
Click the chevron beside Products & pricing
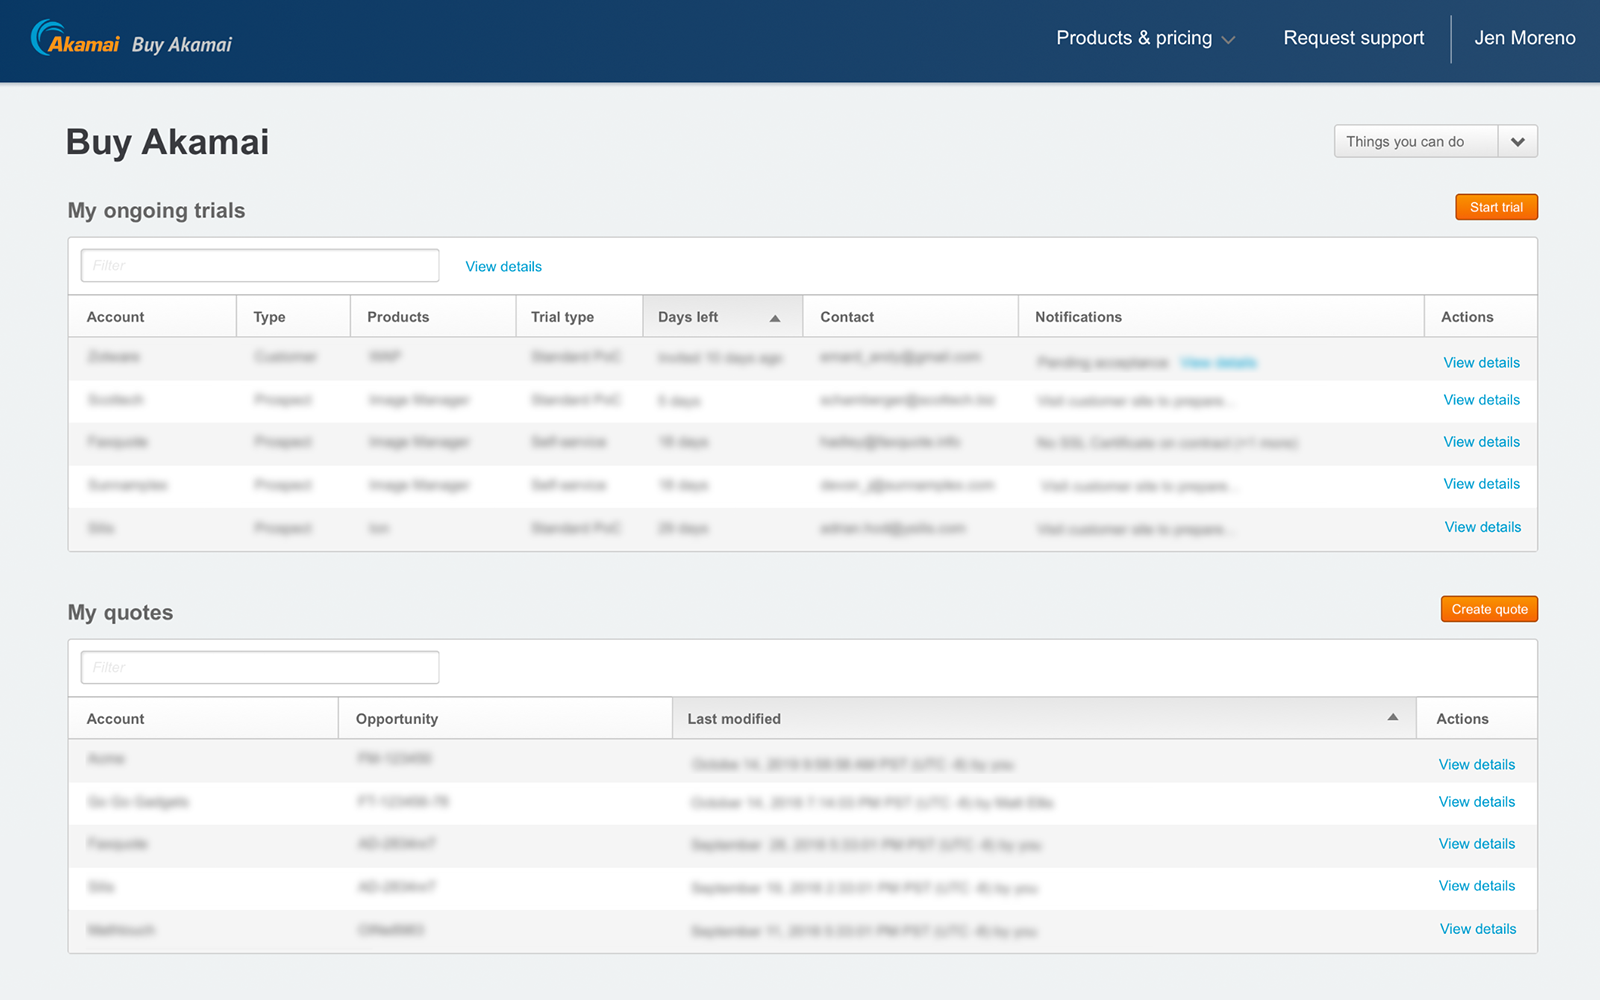click(1229, 40)
